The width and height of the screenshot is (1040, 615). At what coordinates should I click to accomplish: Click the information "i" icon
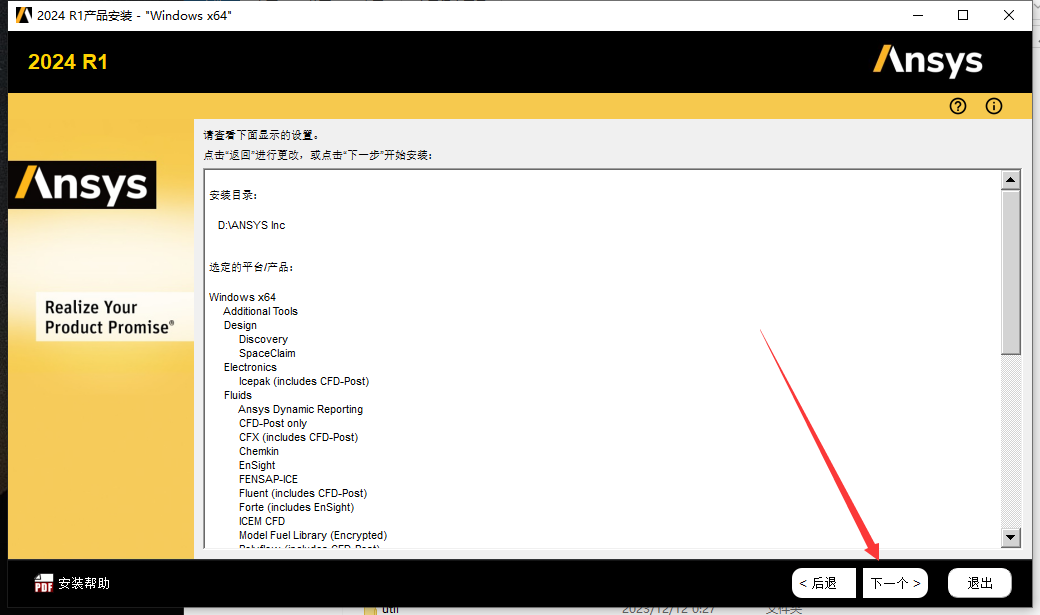(x=993, y=106)
